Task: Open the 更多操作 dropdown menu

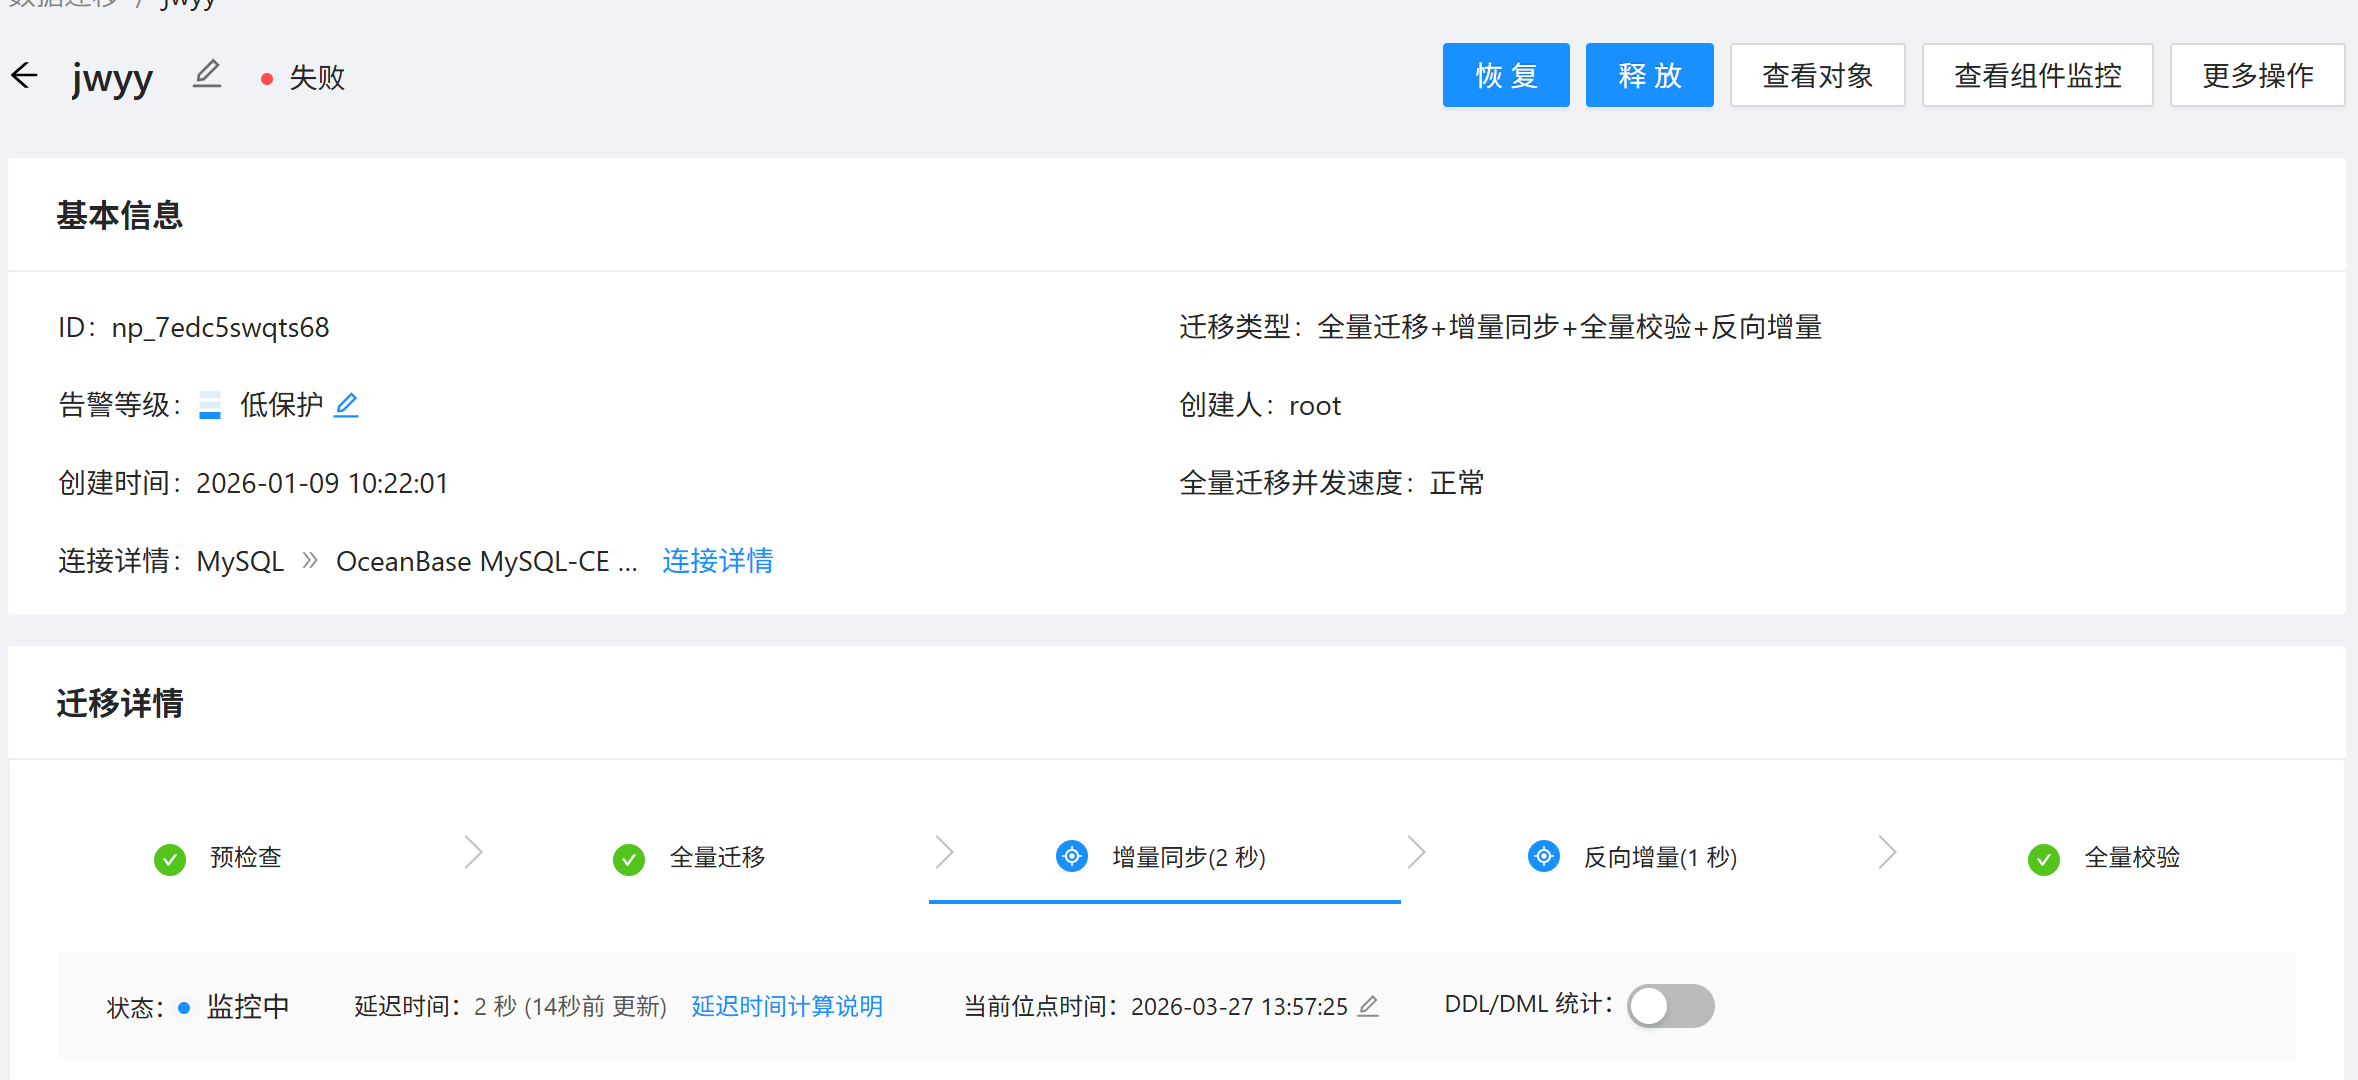Action: [x=2257, y=76]
